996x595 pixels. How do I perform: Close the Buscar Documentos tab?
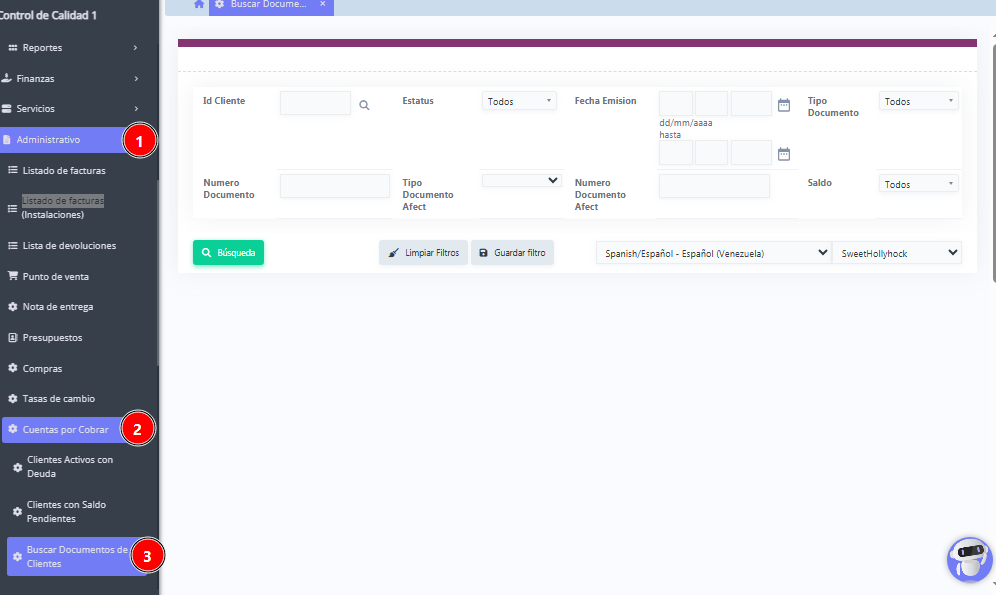323,4
